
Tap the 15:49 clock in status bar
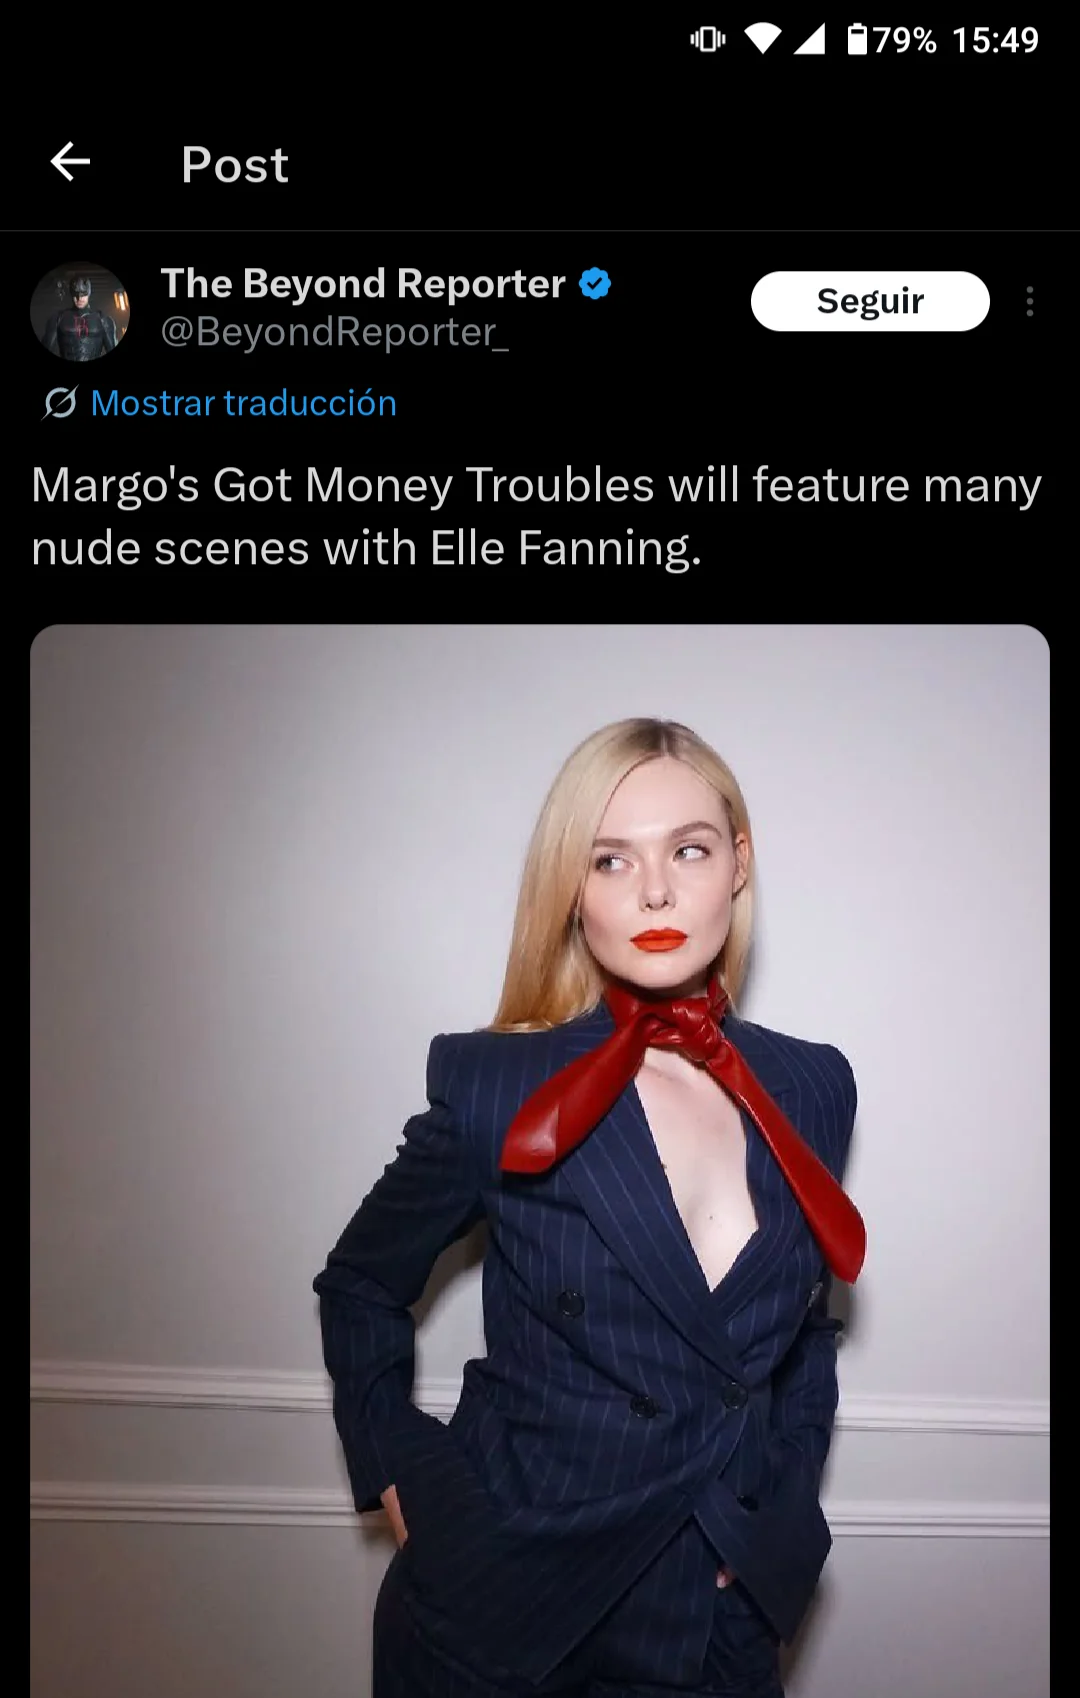(995, 40)
